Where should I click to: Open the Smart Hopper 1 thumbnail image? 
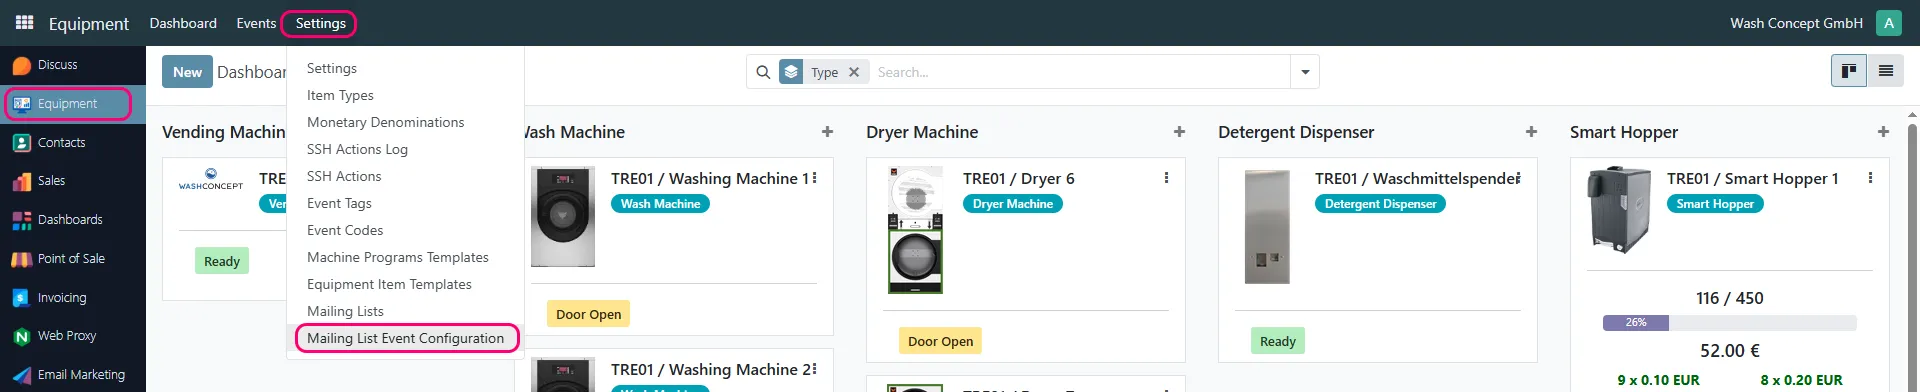[x=1619, y=210]
